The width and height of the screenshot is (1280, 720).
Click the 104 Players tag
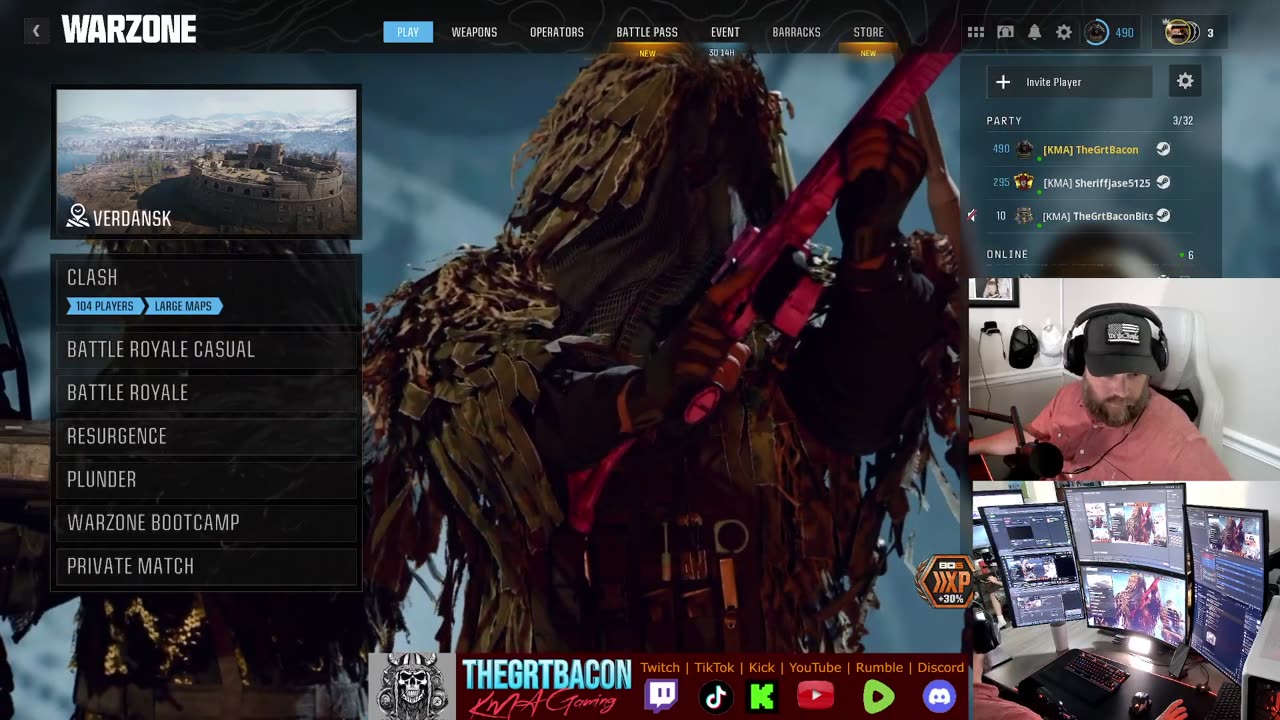coord(105,306)
